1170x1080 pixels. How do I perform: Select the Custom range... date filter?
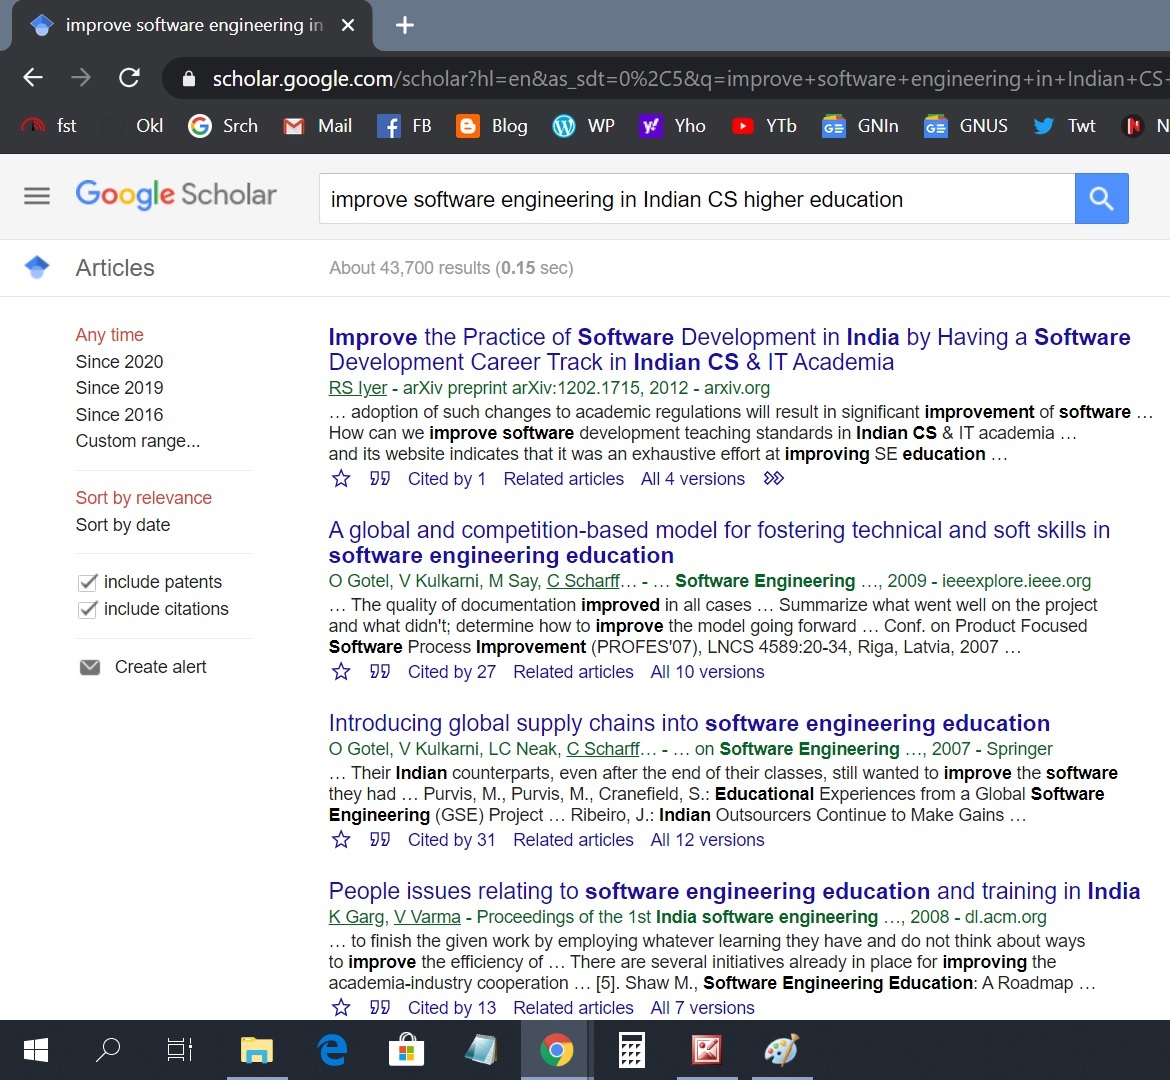click(138, 441)
